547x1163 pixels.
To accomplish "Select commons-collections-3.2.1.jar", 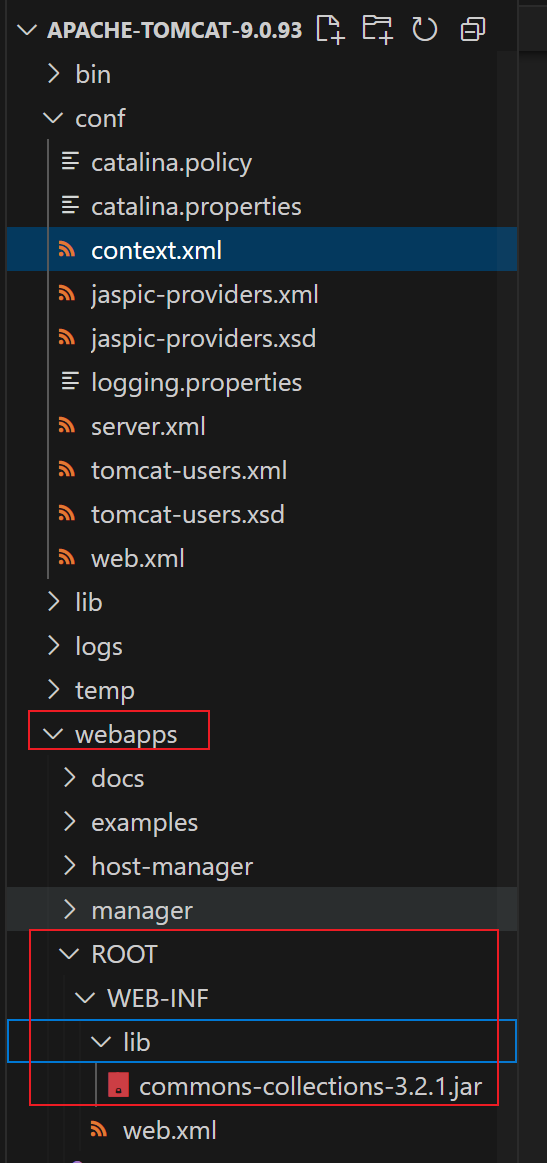I will point(311,1087).
